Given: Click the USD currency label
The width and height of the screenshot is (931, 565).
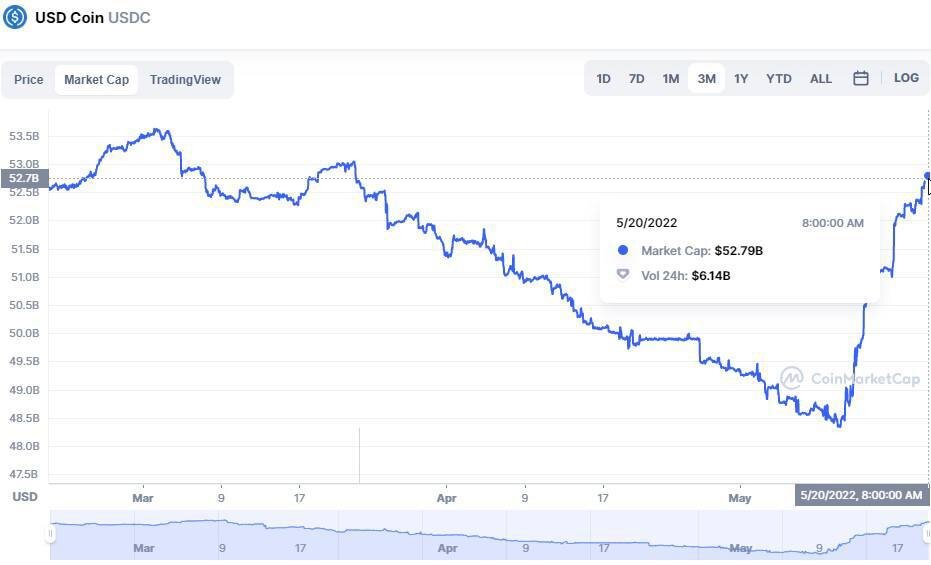Looking at the screenshot, I should [x=25, y=497].
